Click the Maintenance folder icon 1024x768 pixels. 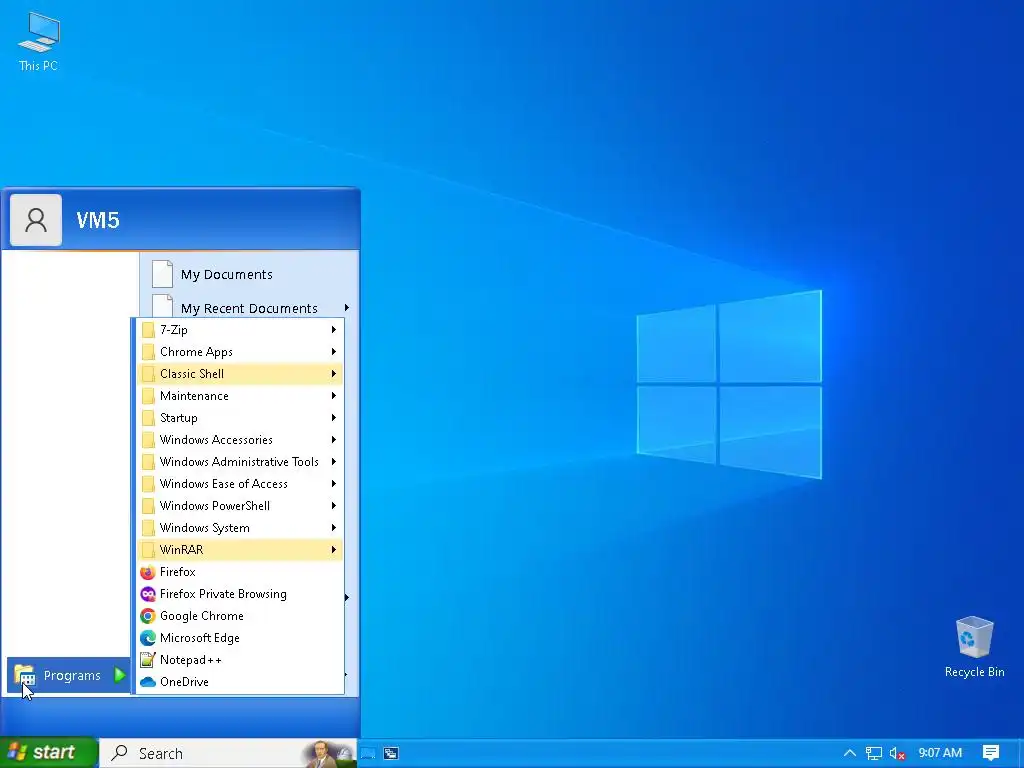click(x=148, y=396)
